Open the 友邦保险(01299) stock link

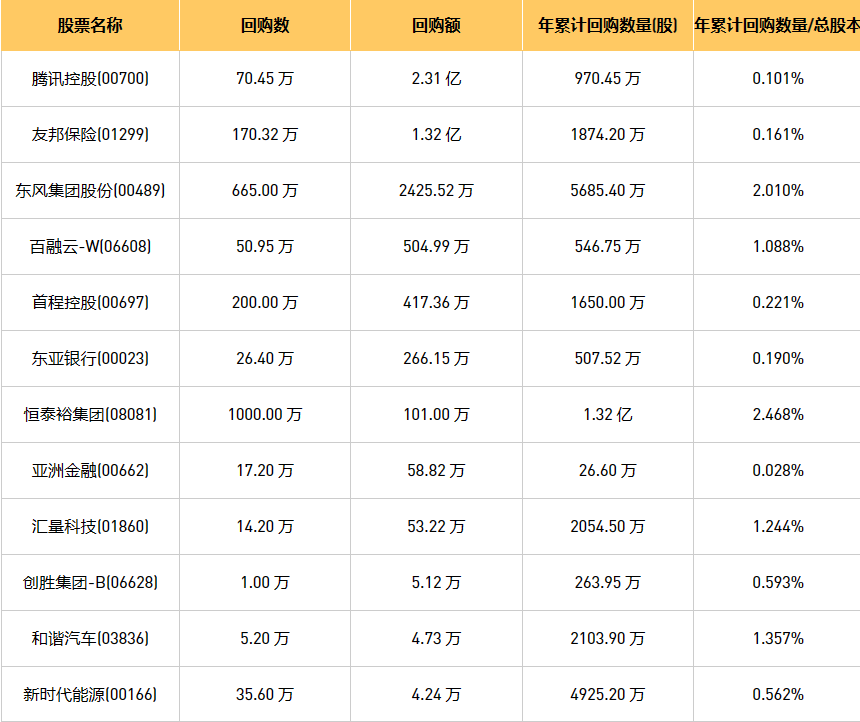click(90, 135)
